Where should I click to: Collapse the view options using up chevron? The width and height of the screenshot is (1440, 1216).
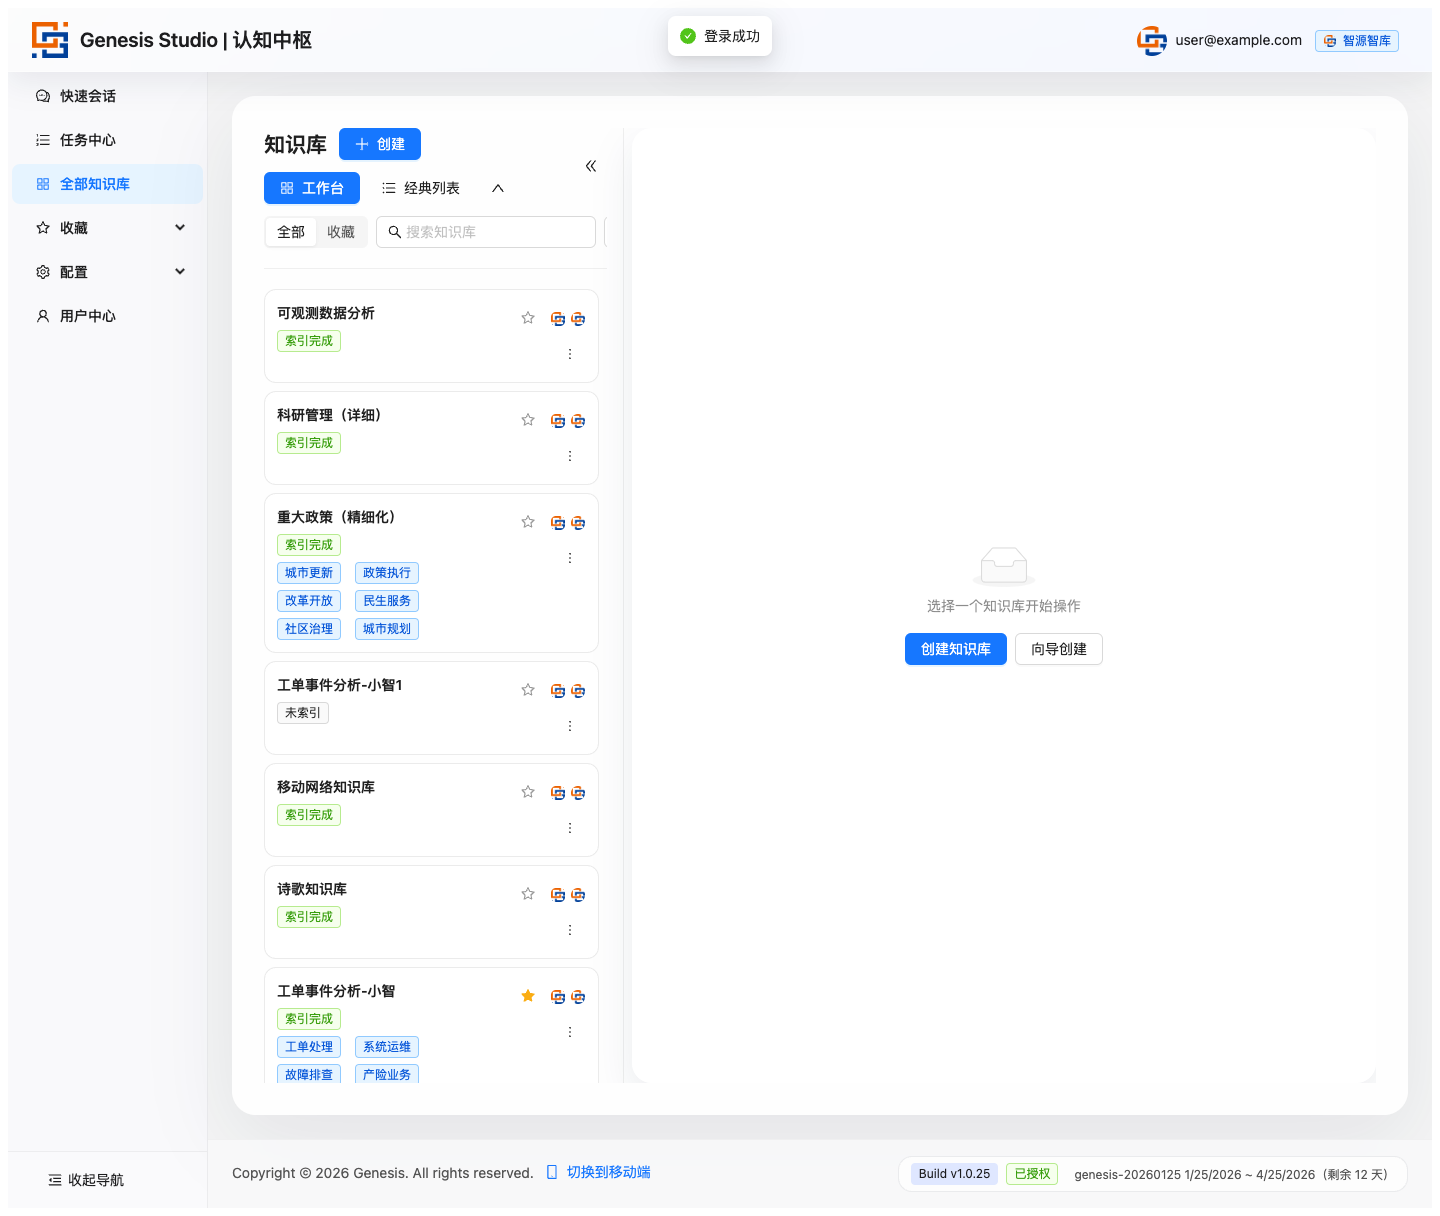pos(498,188)
